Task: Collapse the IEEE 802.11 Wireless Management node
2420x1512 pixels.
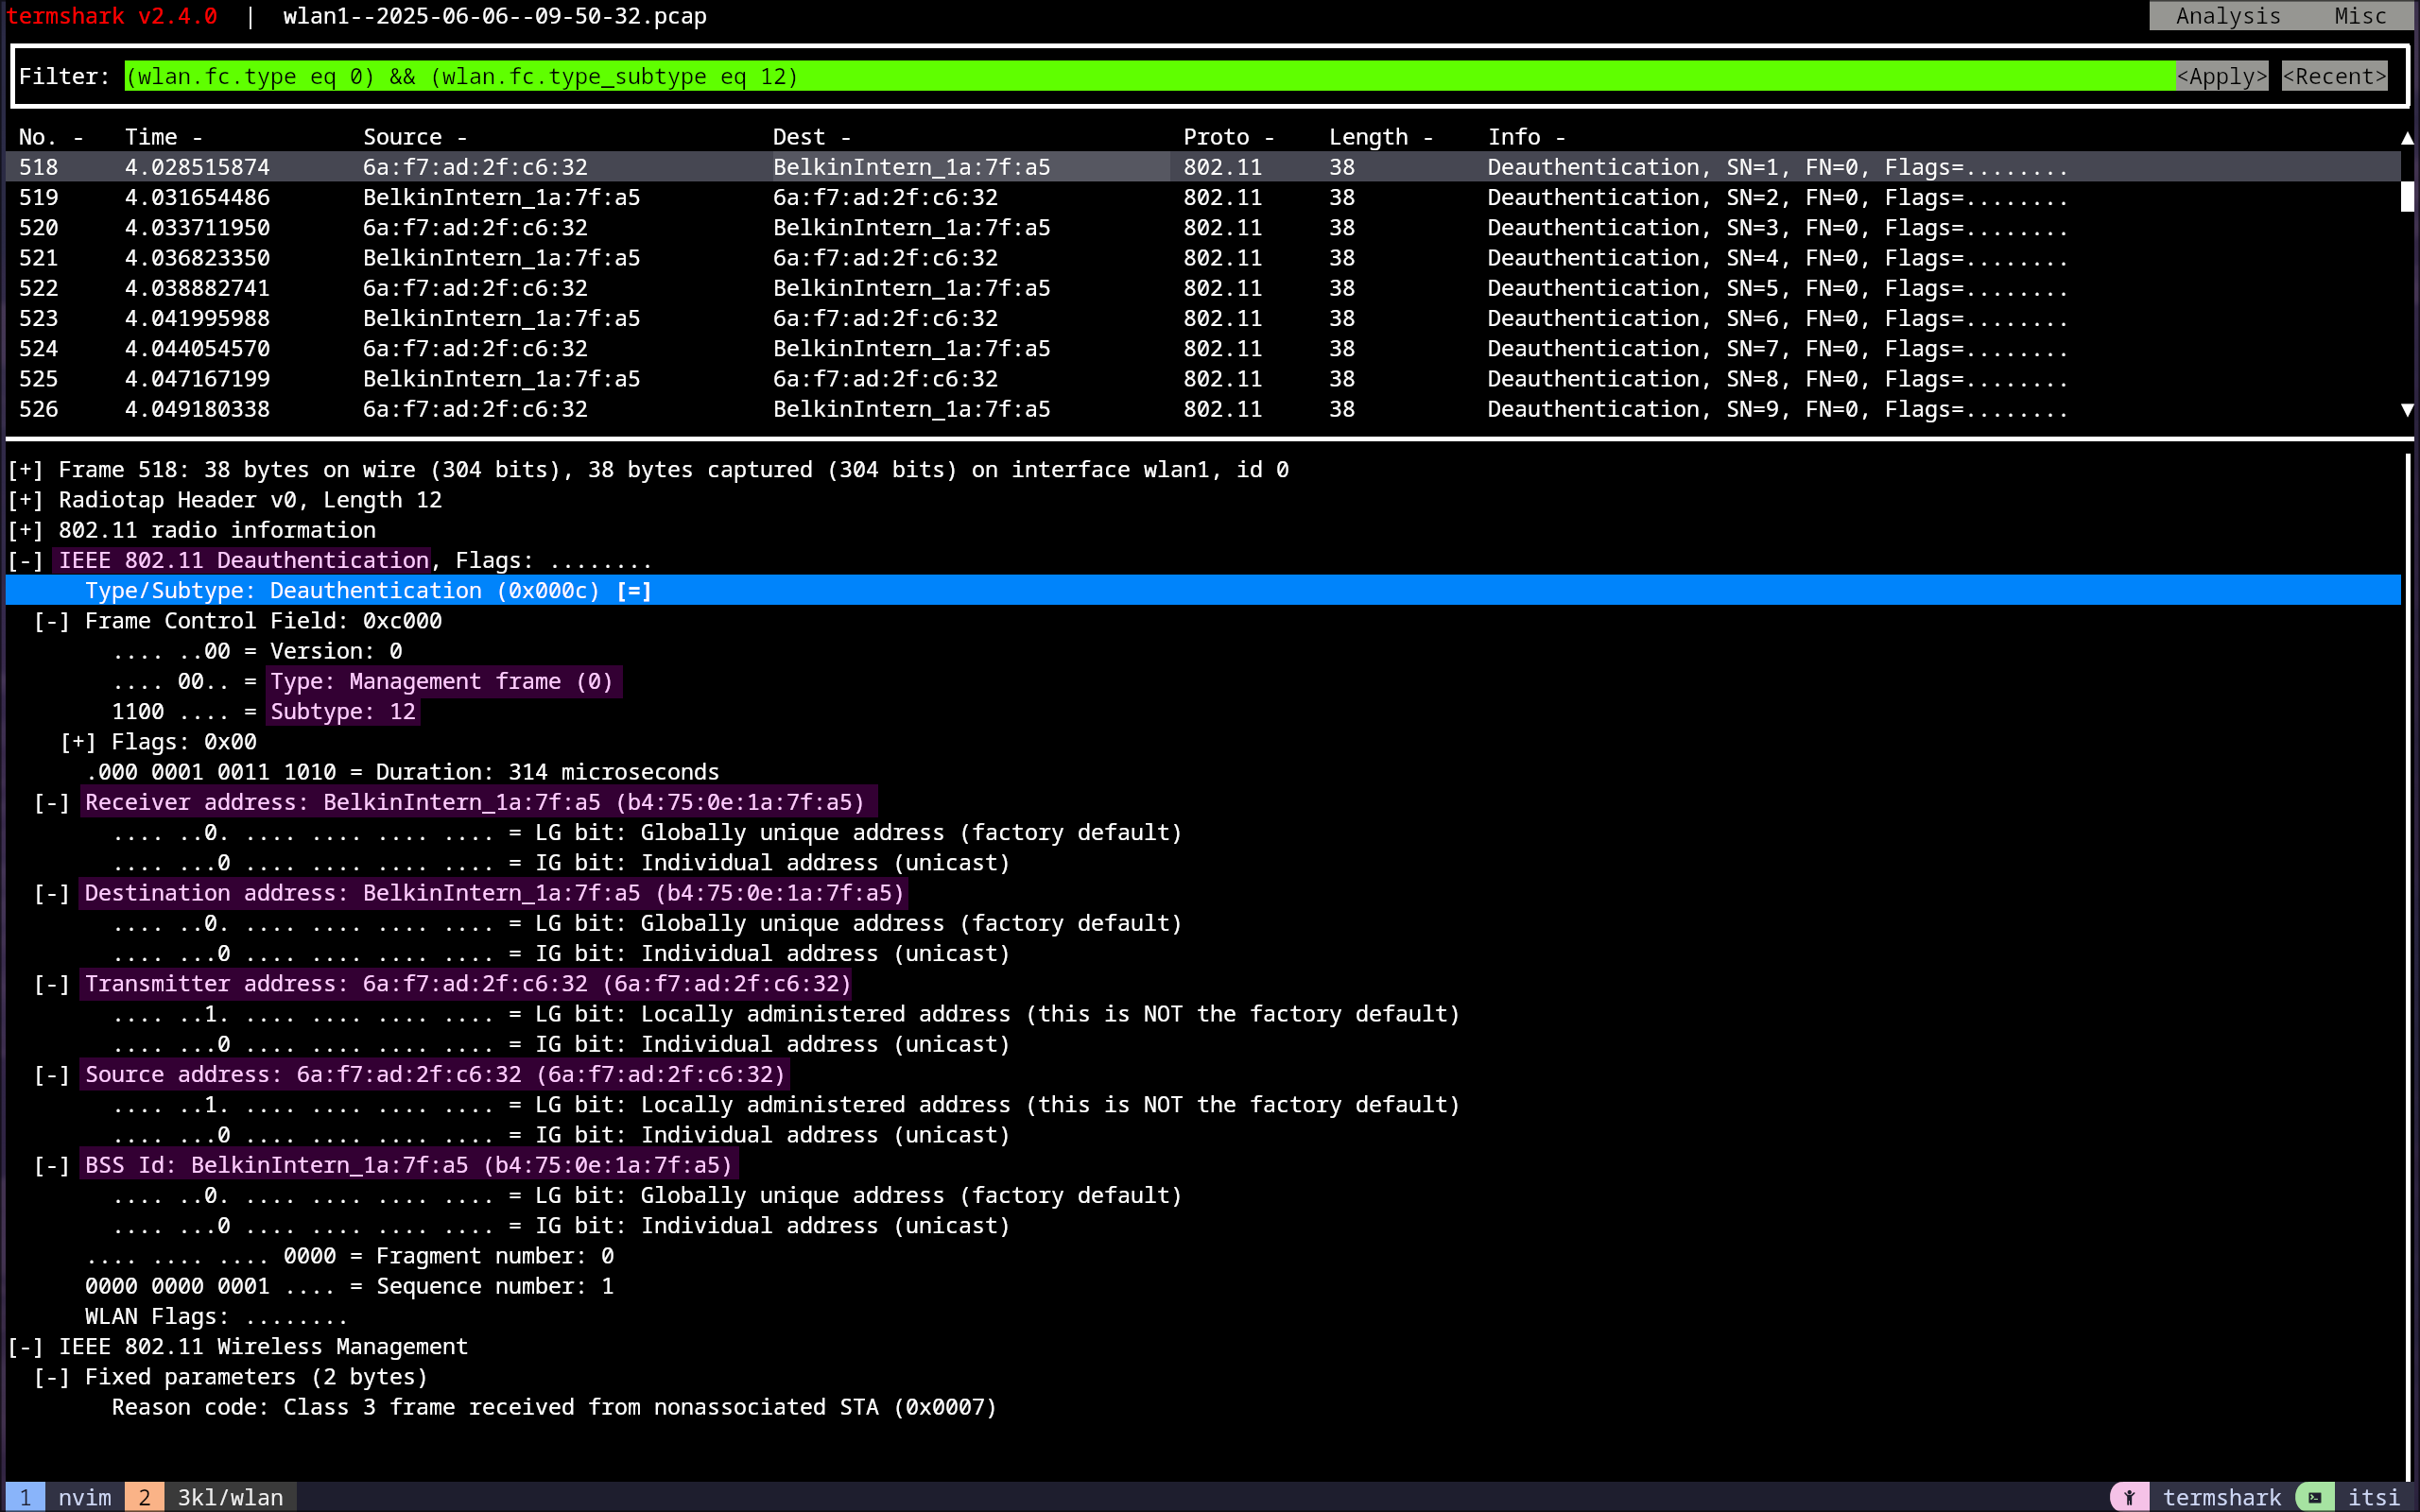Action: click(x=25, y=1347)
